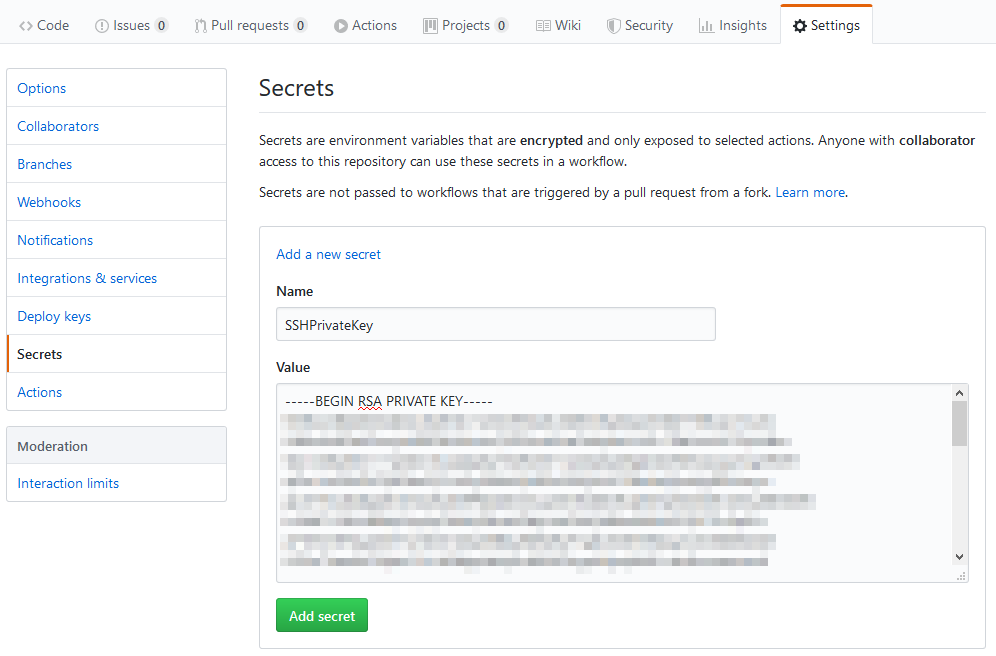Open Interaction limits under Moderation
The width and height of the screenshot is (996, 656).
click(x=116, y=483)
